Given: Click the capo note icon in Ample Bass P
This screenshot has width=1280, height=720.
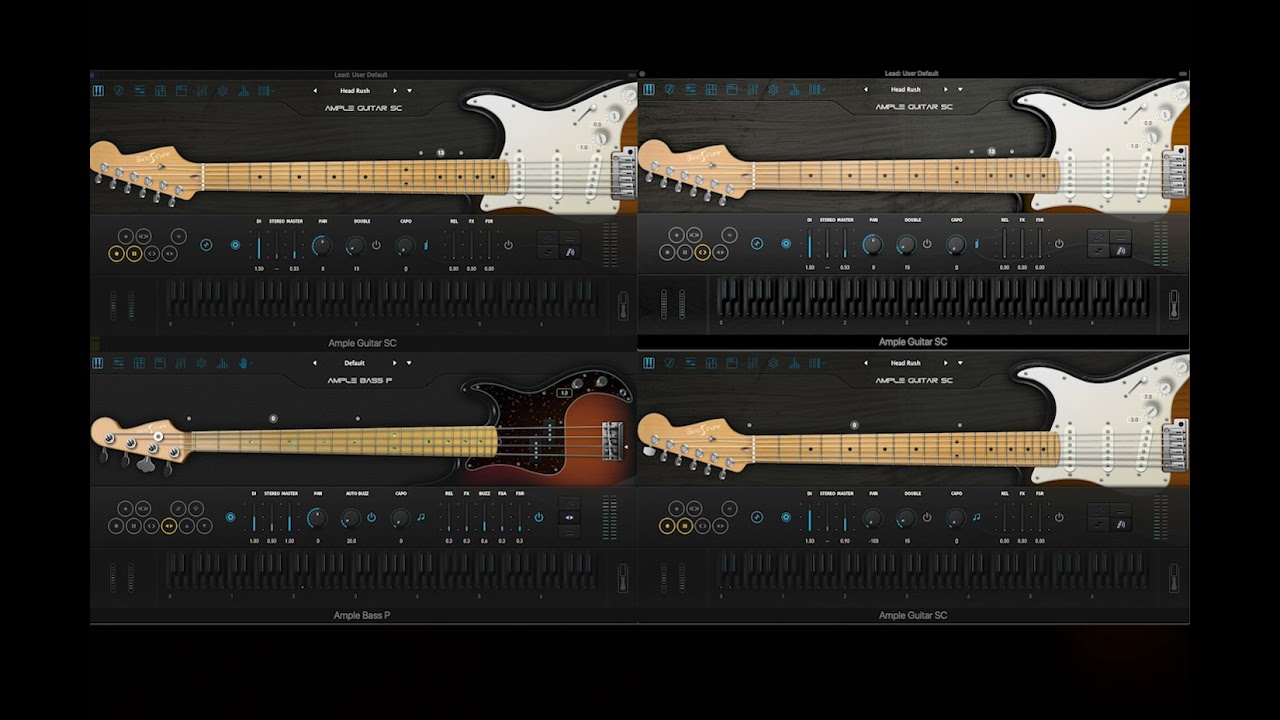Looking at the screenshot, I should [x=420, y=517].
